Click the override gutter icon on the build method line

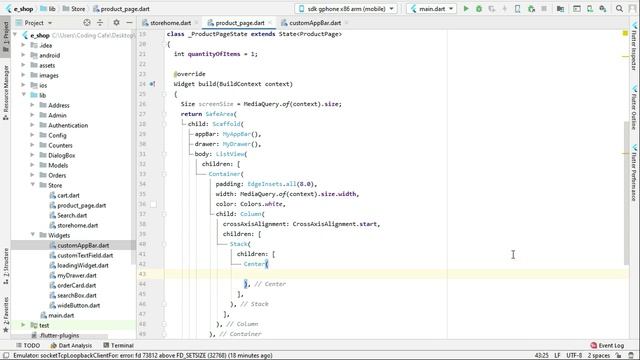[x=152, y=84]
